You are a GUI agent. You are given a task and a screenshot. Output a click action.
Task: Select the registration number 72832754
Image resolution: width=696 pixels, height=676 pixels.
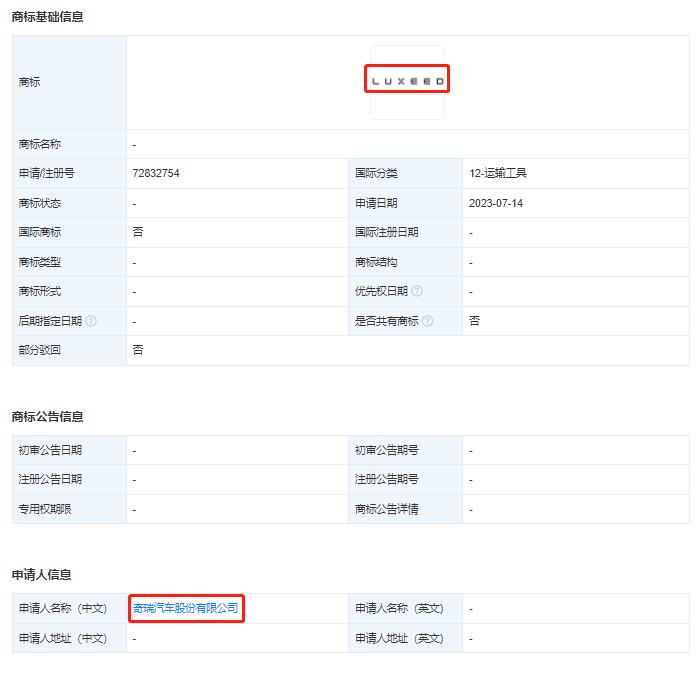click(x=156, y=173)
